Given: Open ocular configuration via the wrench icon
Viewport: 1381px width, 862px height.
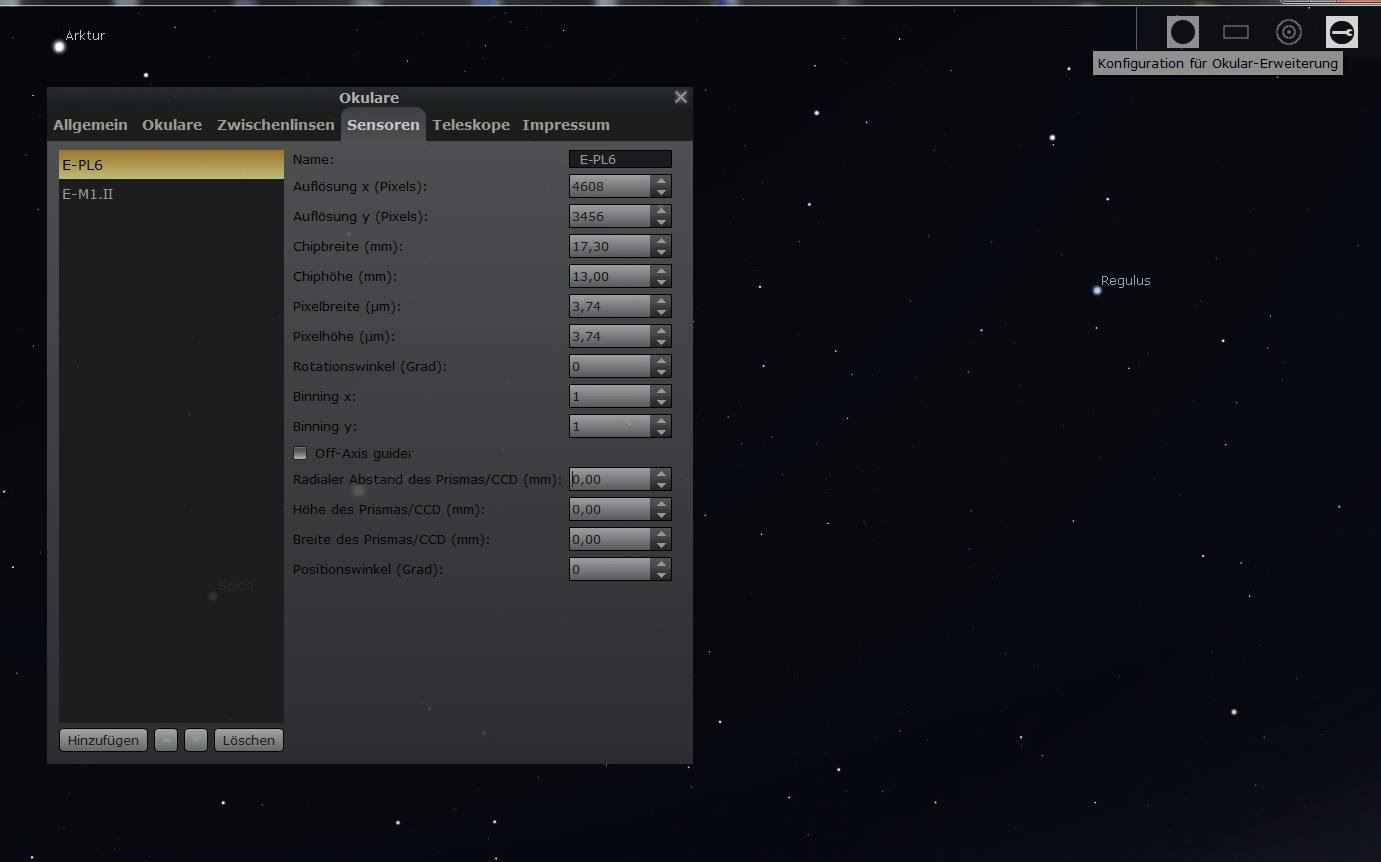Looking at the screenshot, I should (x=1342, y=32).
